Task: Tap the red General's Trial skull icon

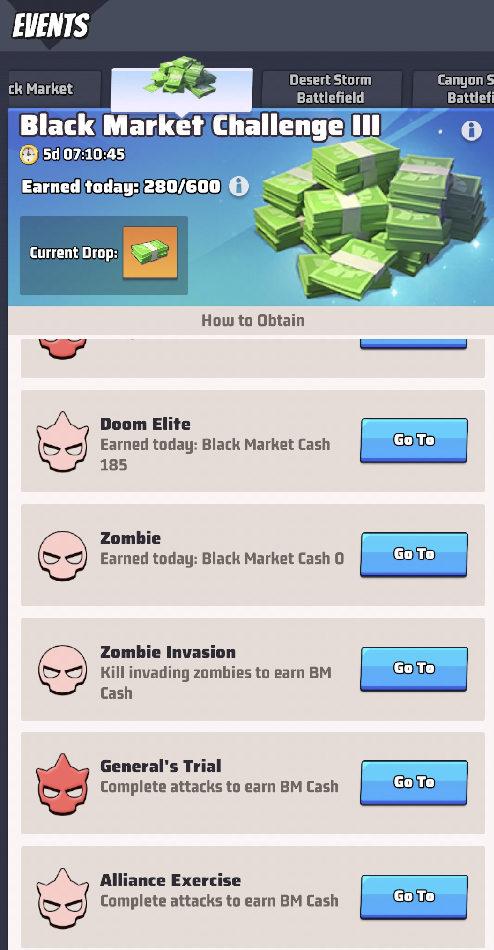Action: click(x=63, y=783)
